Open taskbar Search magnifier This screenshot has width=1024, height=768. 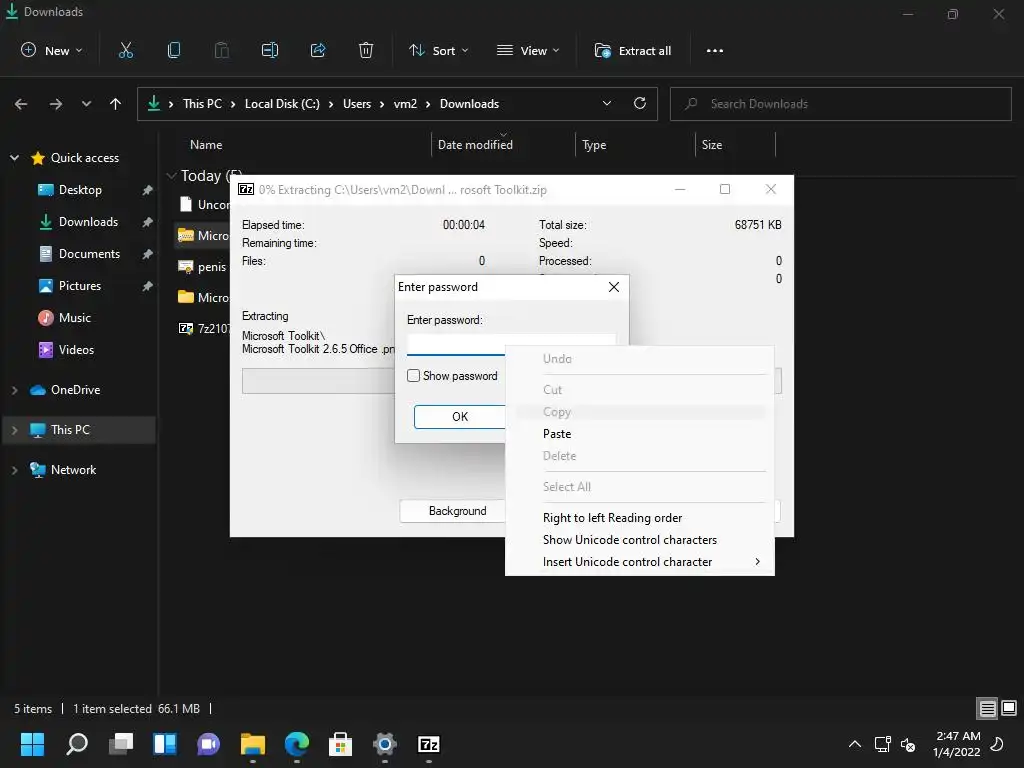click(x=77, y=744)
